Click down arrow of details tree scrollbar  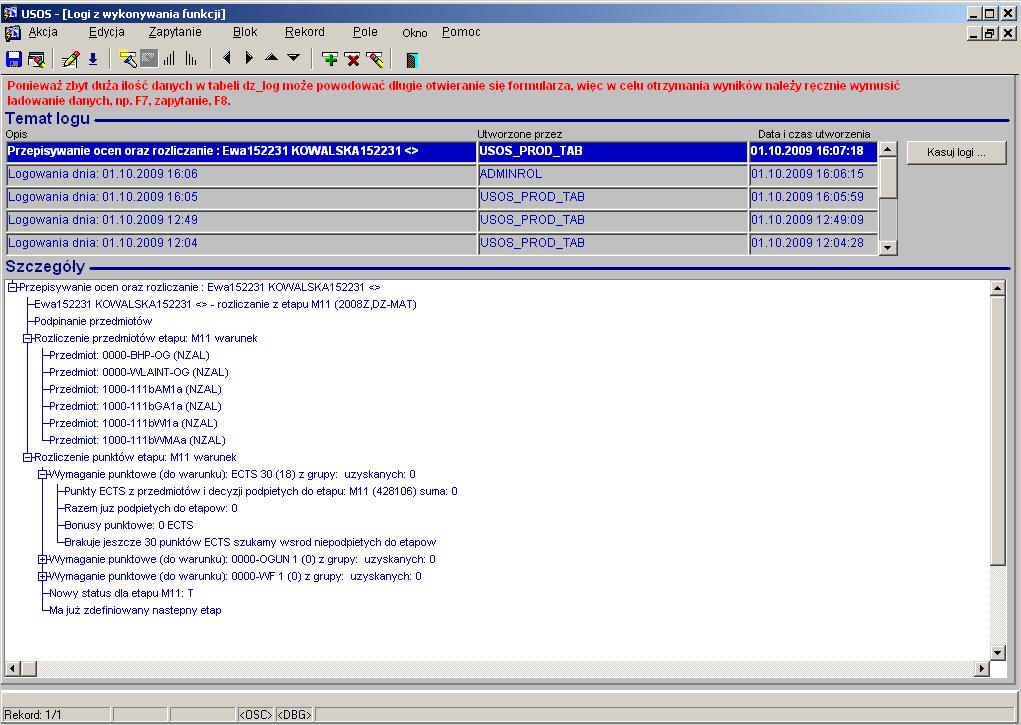coord(998,653)
